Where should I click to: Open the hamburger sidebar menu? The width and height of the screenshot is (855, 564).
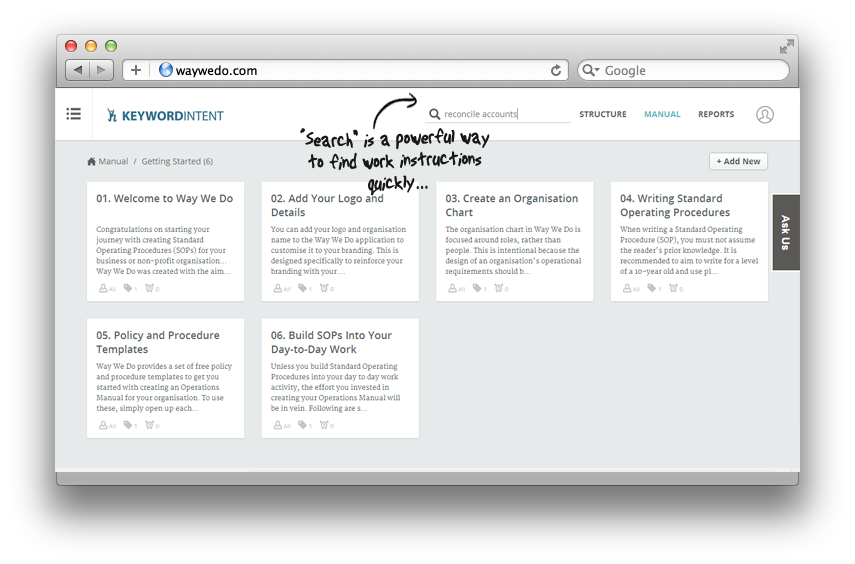(x=74, y=114)
